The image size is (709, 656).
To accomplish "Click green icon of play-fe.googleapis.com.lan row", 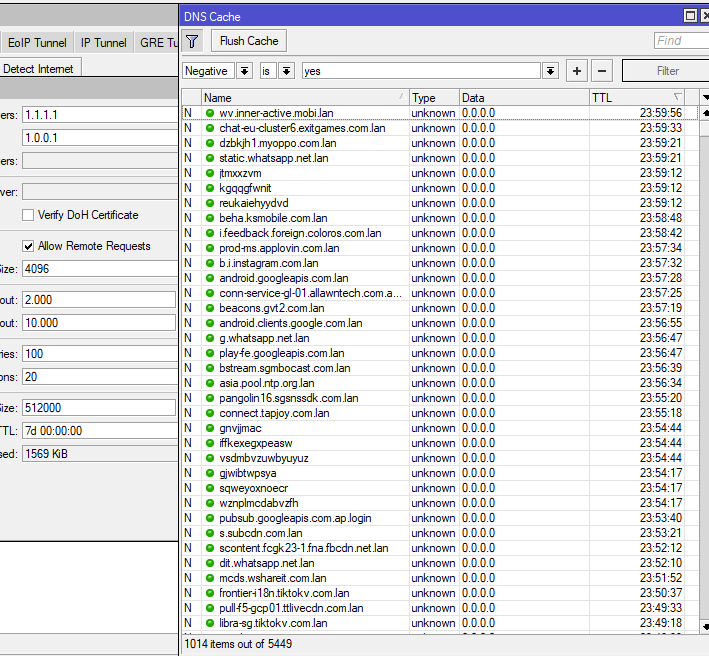I will tap(210, 353).
